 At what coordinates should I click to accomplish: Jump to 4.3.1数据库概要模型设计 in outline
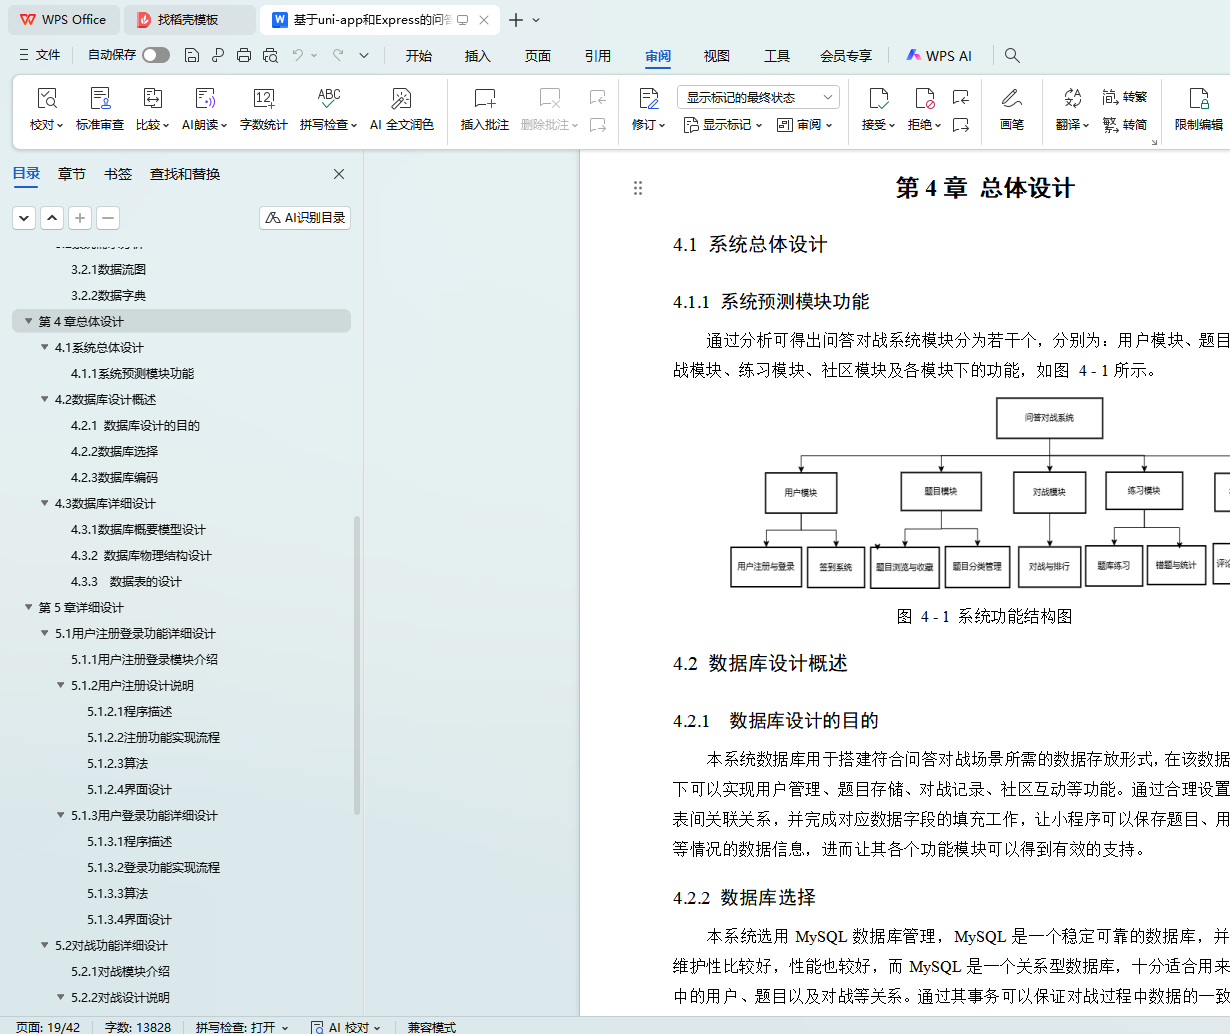[138, 529]
